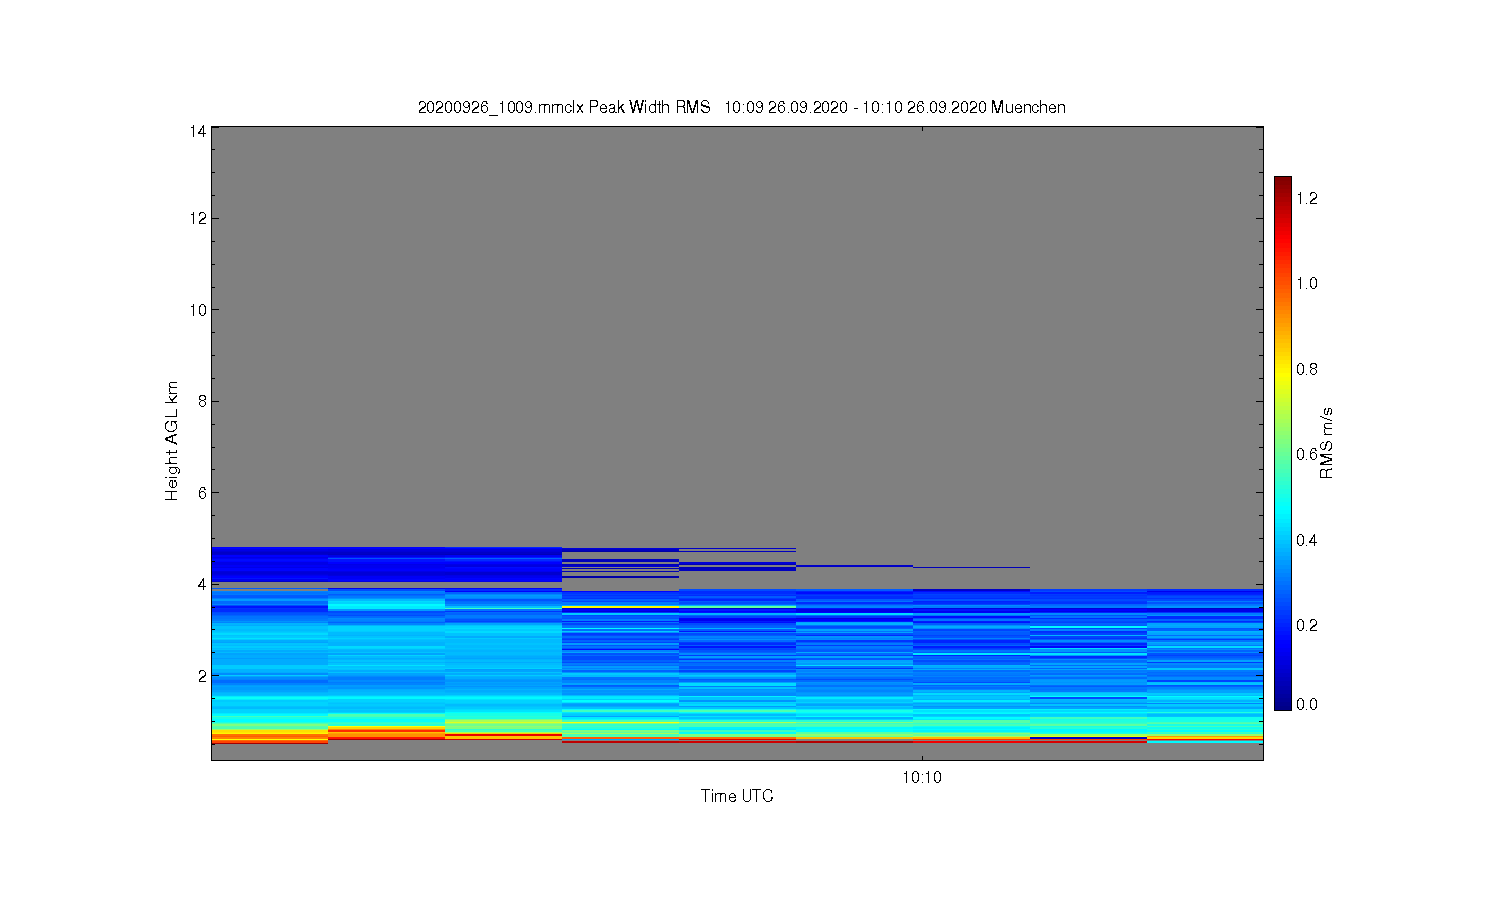Click the 14 height axis tick label
The image size is (1500, 900).
198,131
